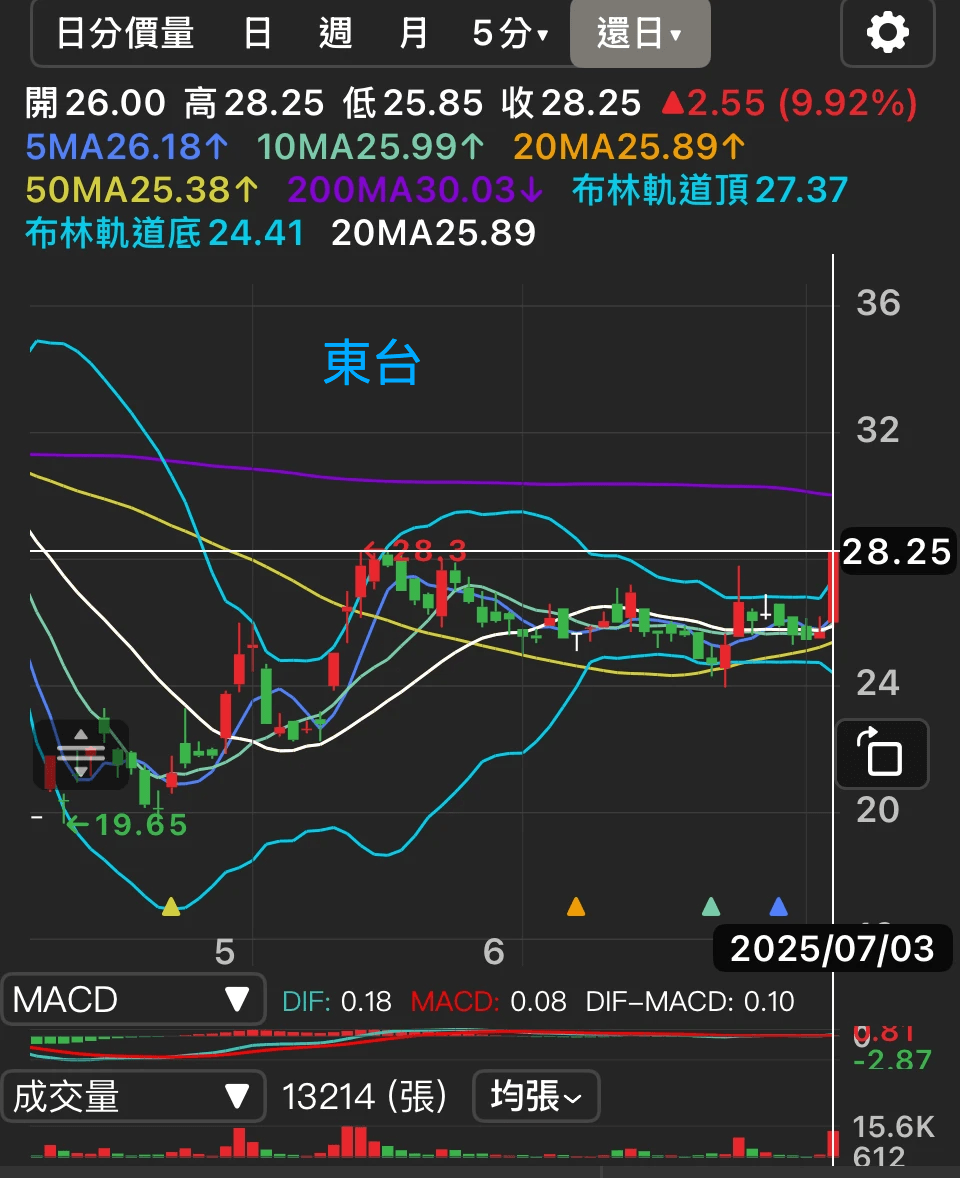Switch to 日 daily chart tab
The width and height of the screenshot is (960, 1178).
point(257,34)
